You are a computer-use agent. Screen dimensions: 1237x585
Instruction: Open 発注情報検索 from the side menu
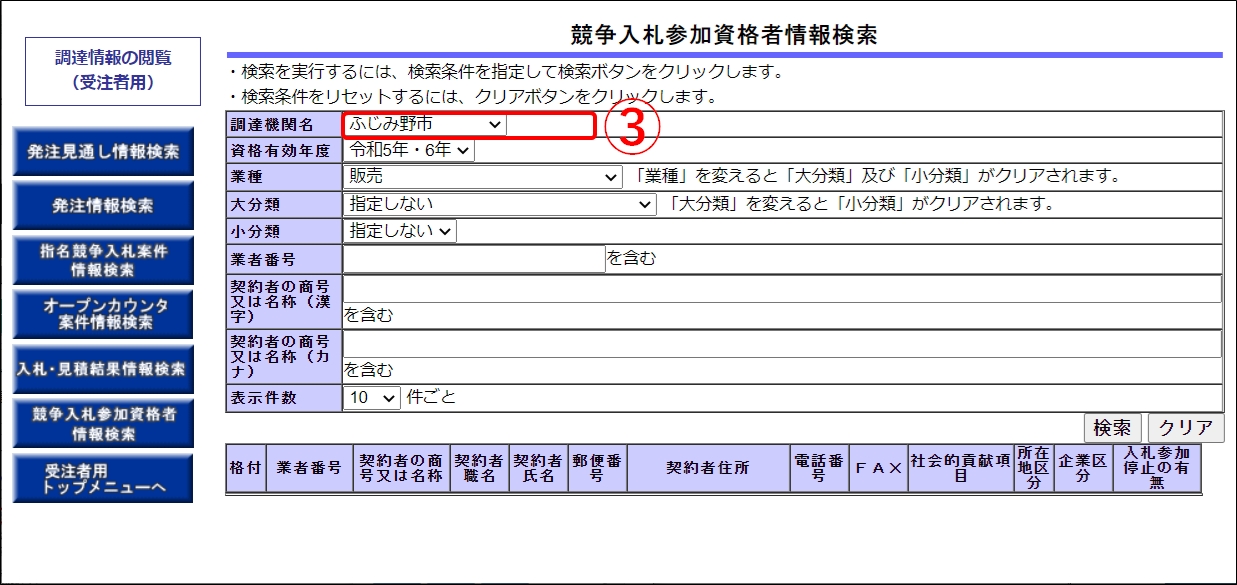click(103, 207)
